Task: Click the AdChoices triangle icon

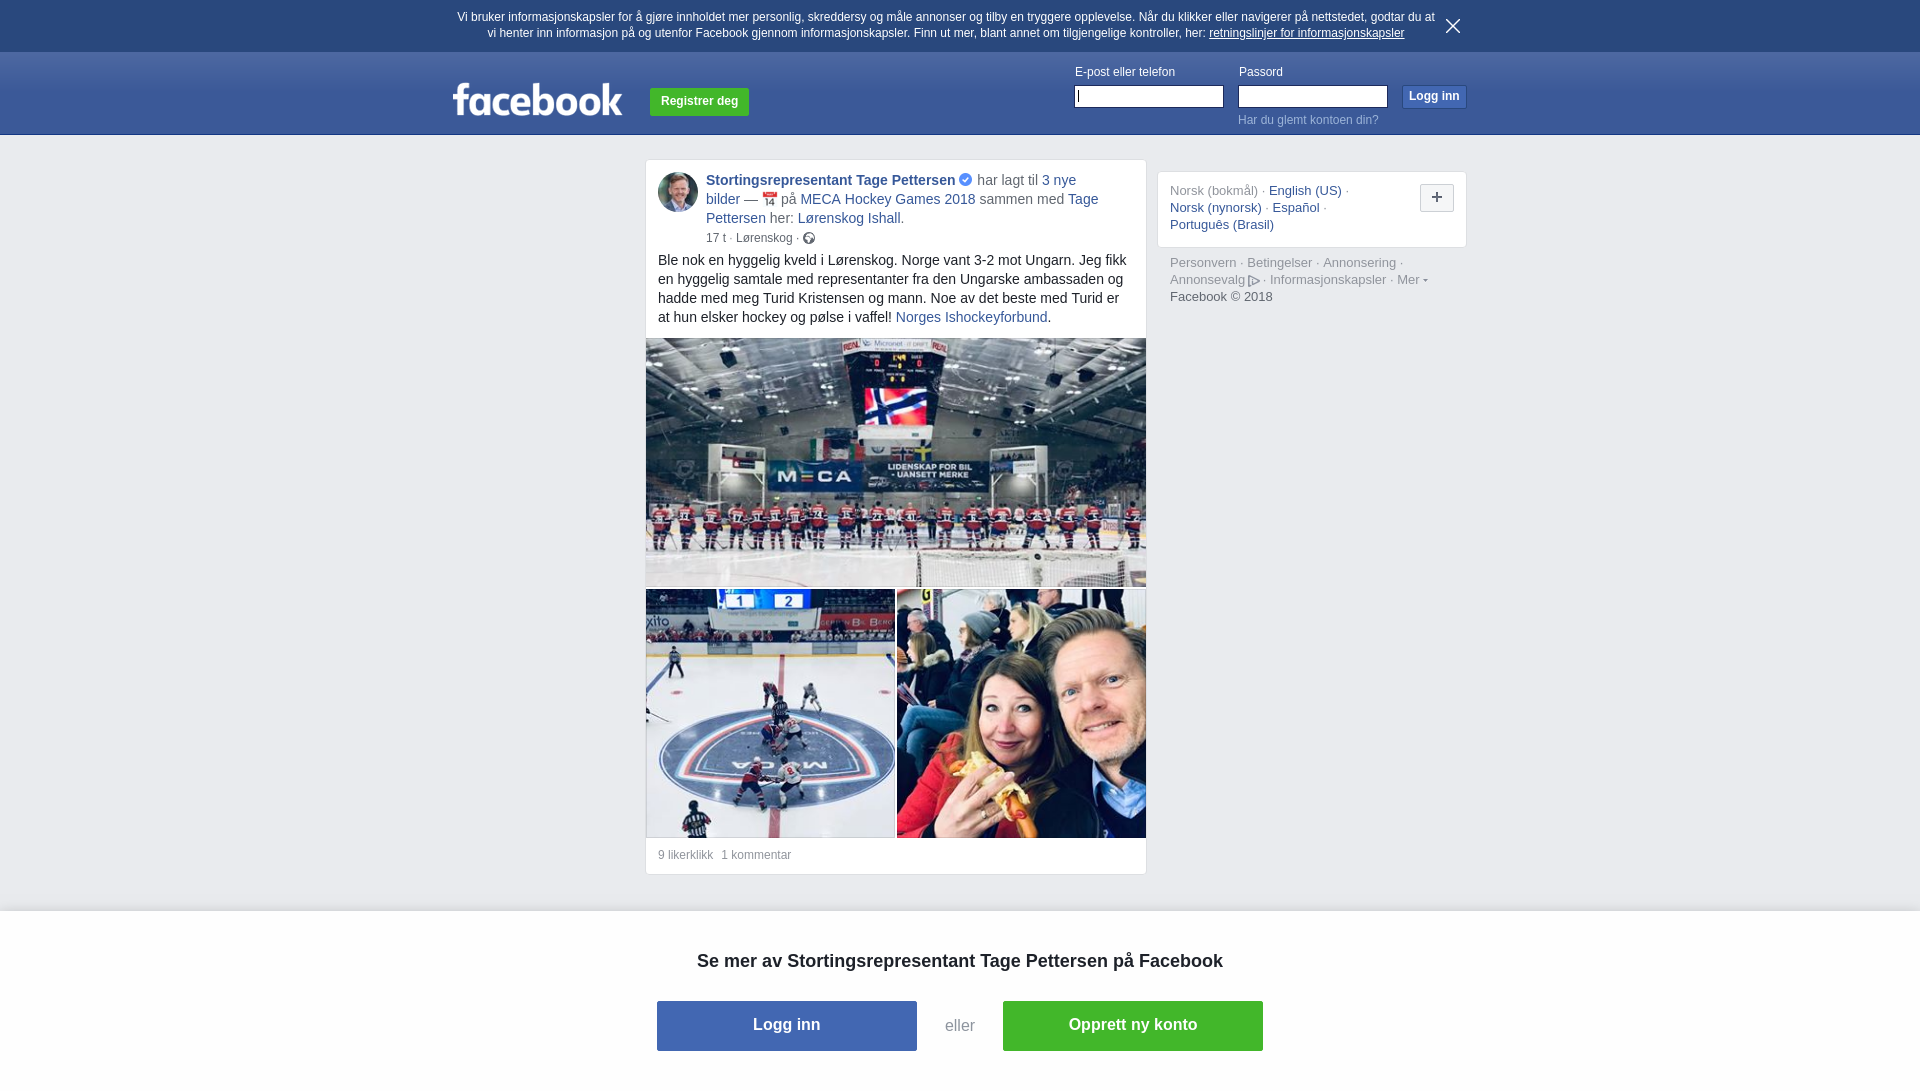Action: click(1254, 281)
